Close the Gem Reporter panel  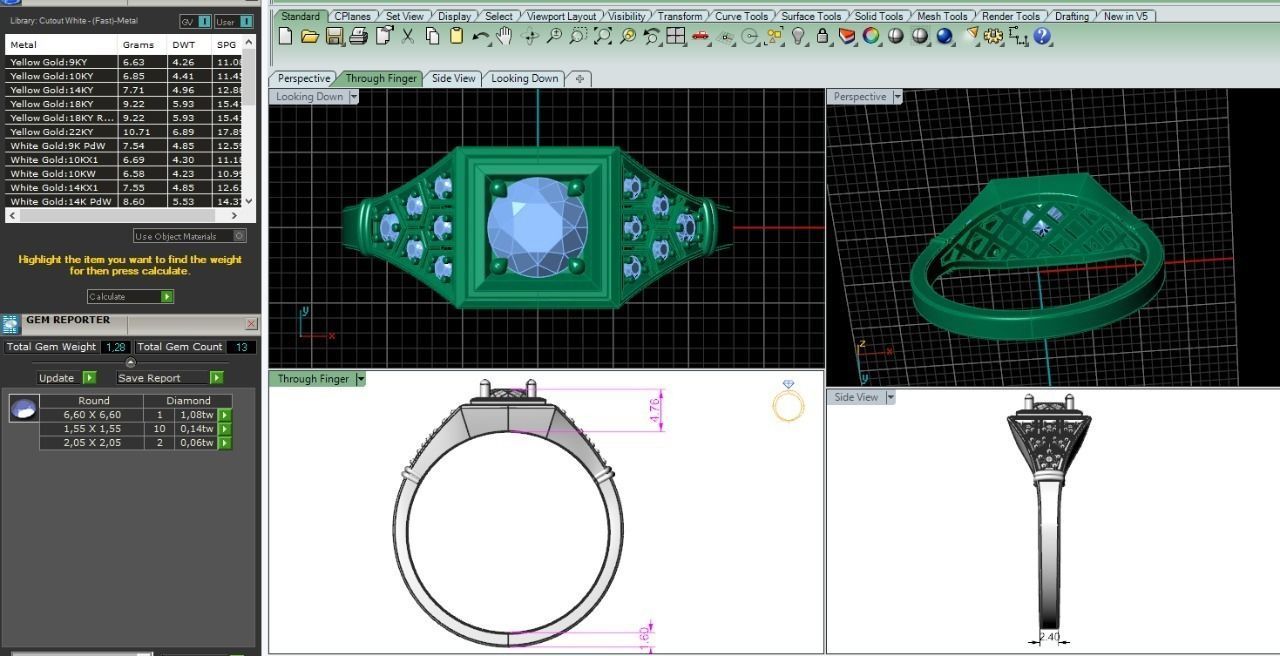coord(251,324)
